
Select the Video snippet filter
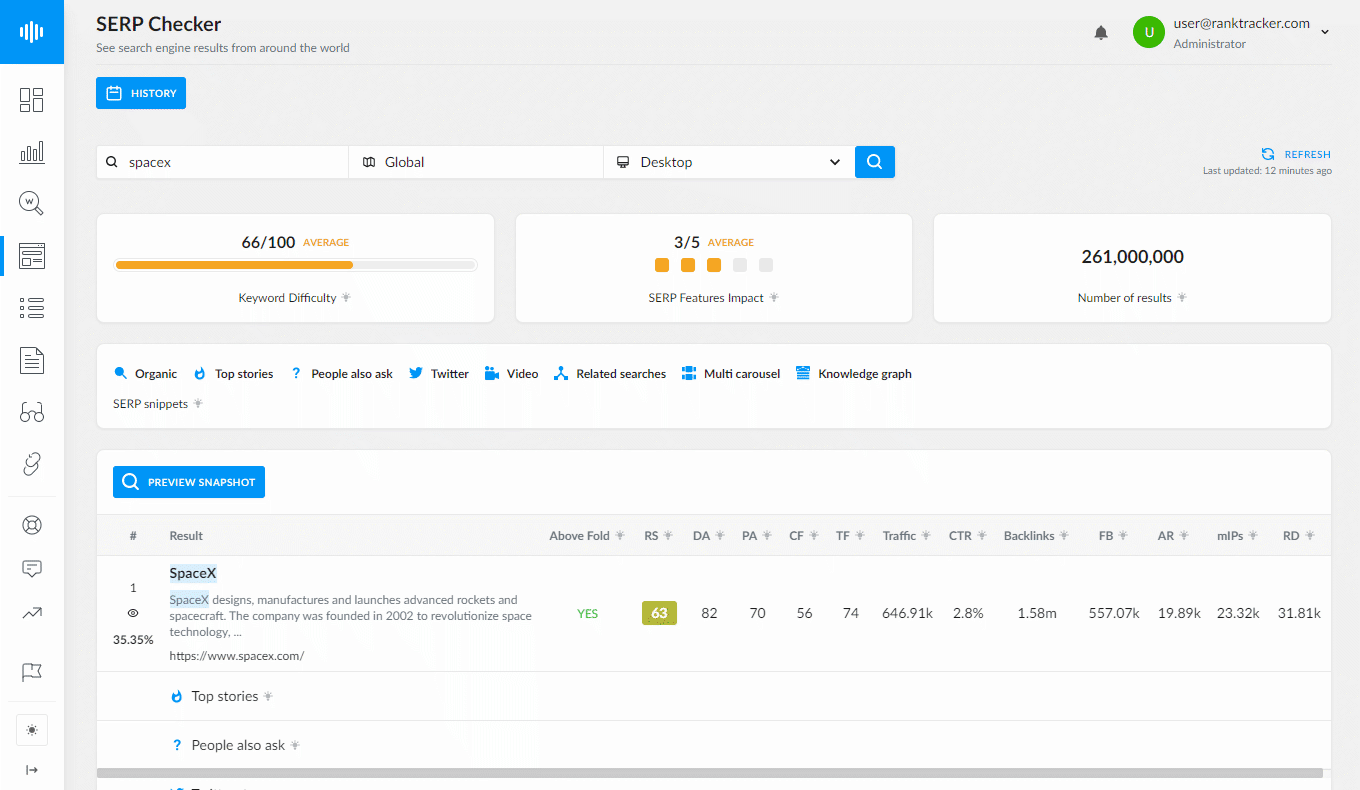click(x=511, y=374)
